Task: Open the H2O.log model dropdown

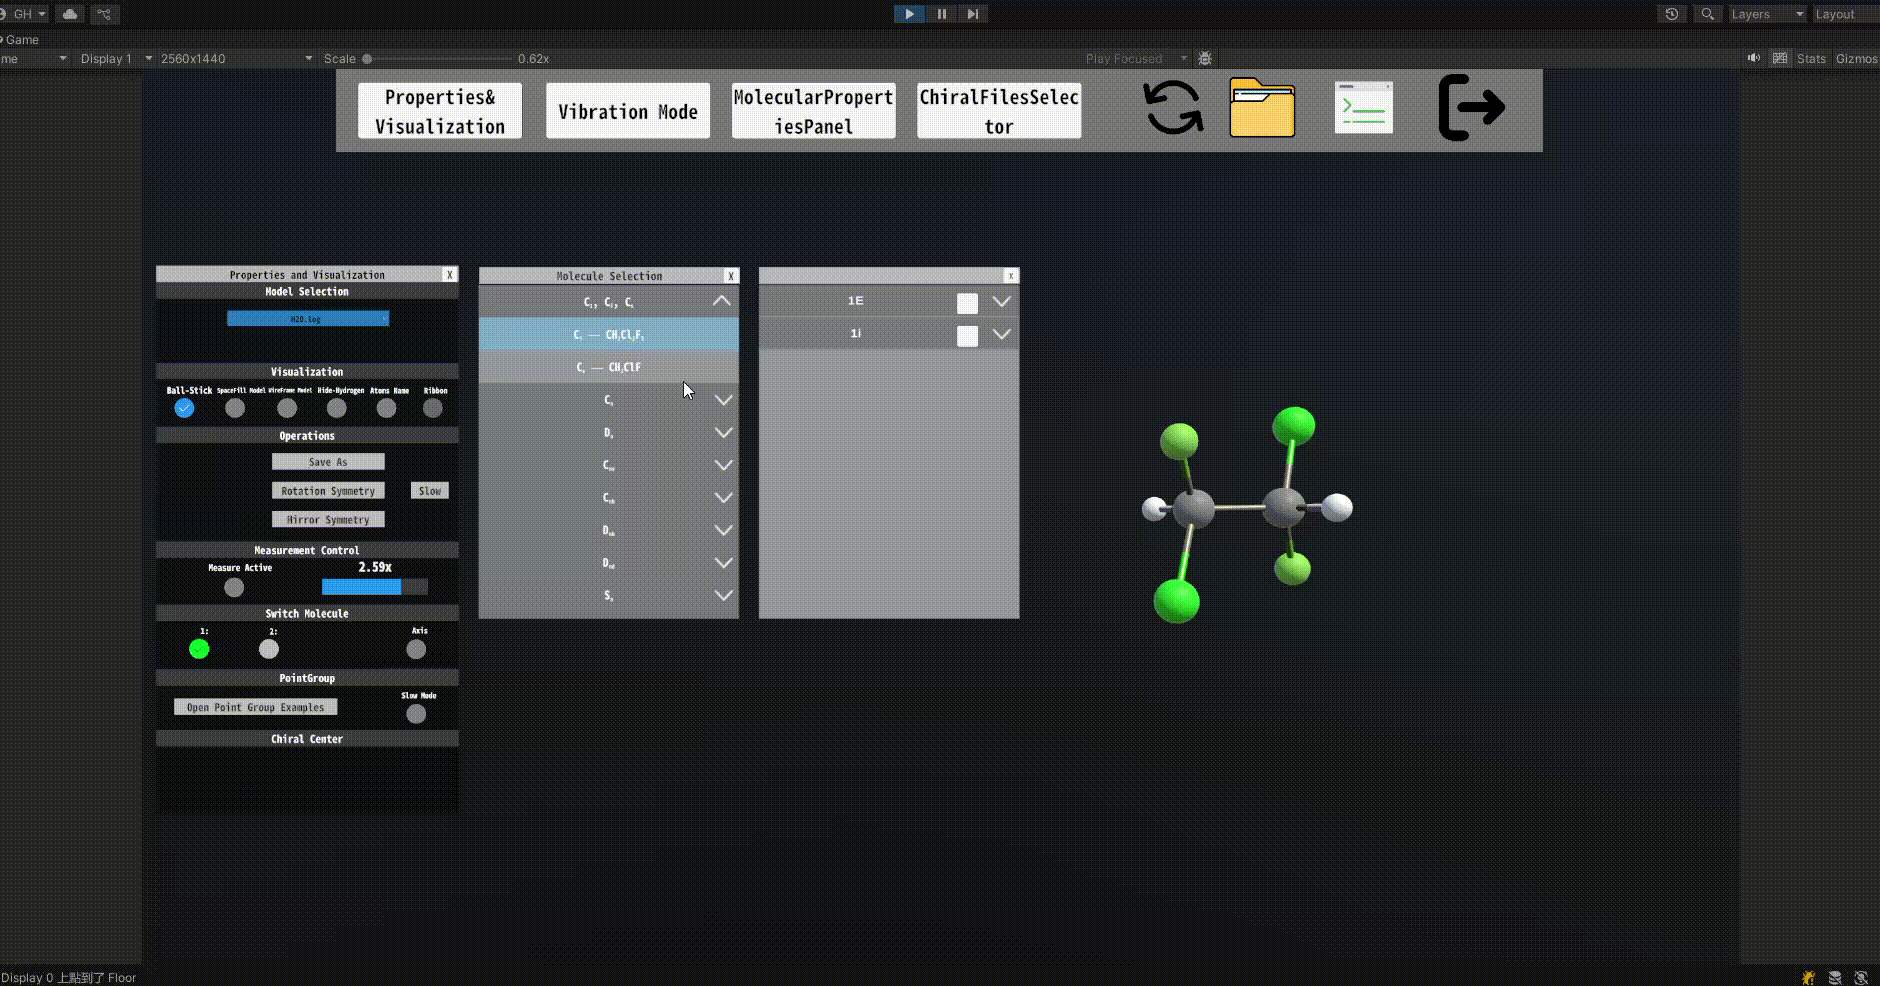Action: click(x=308, y=319)
